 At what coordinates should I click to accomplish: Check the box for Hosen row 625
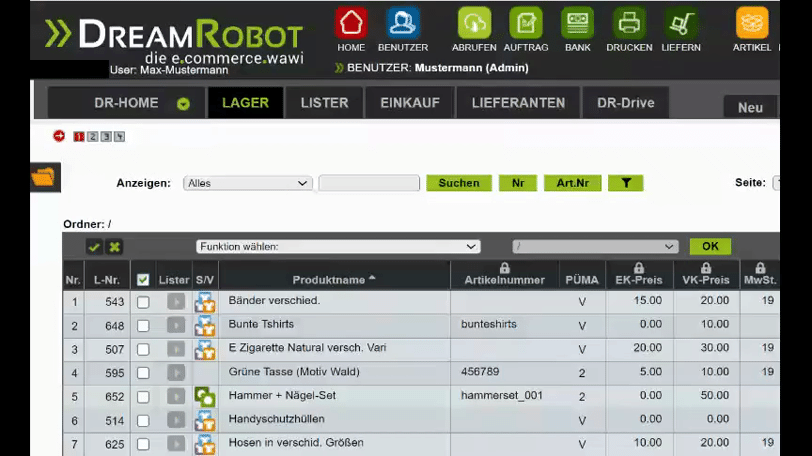tap(143, 444)
